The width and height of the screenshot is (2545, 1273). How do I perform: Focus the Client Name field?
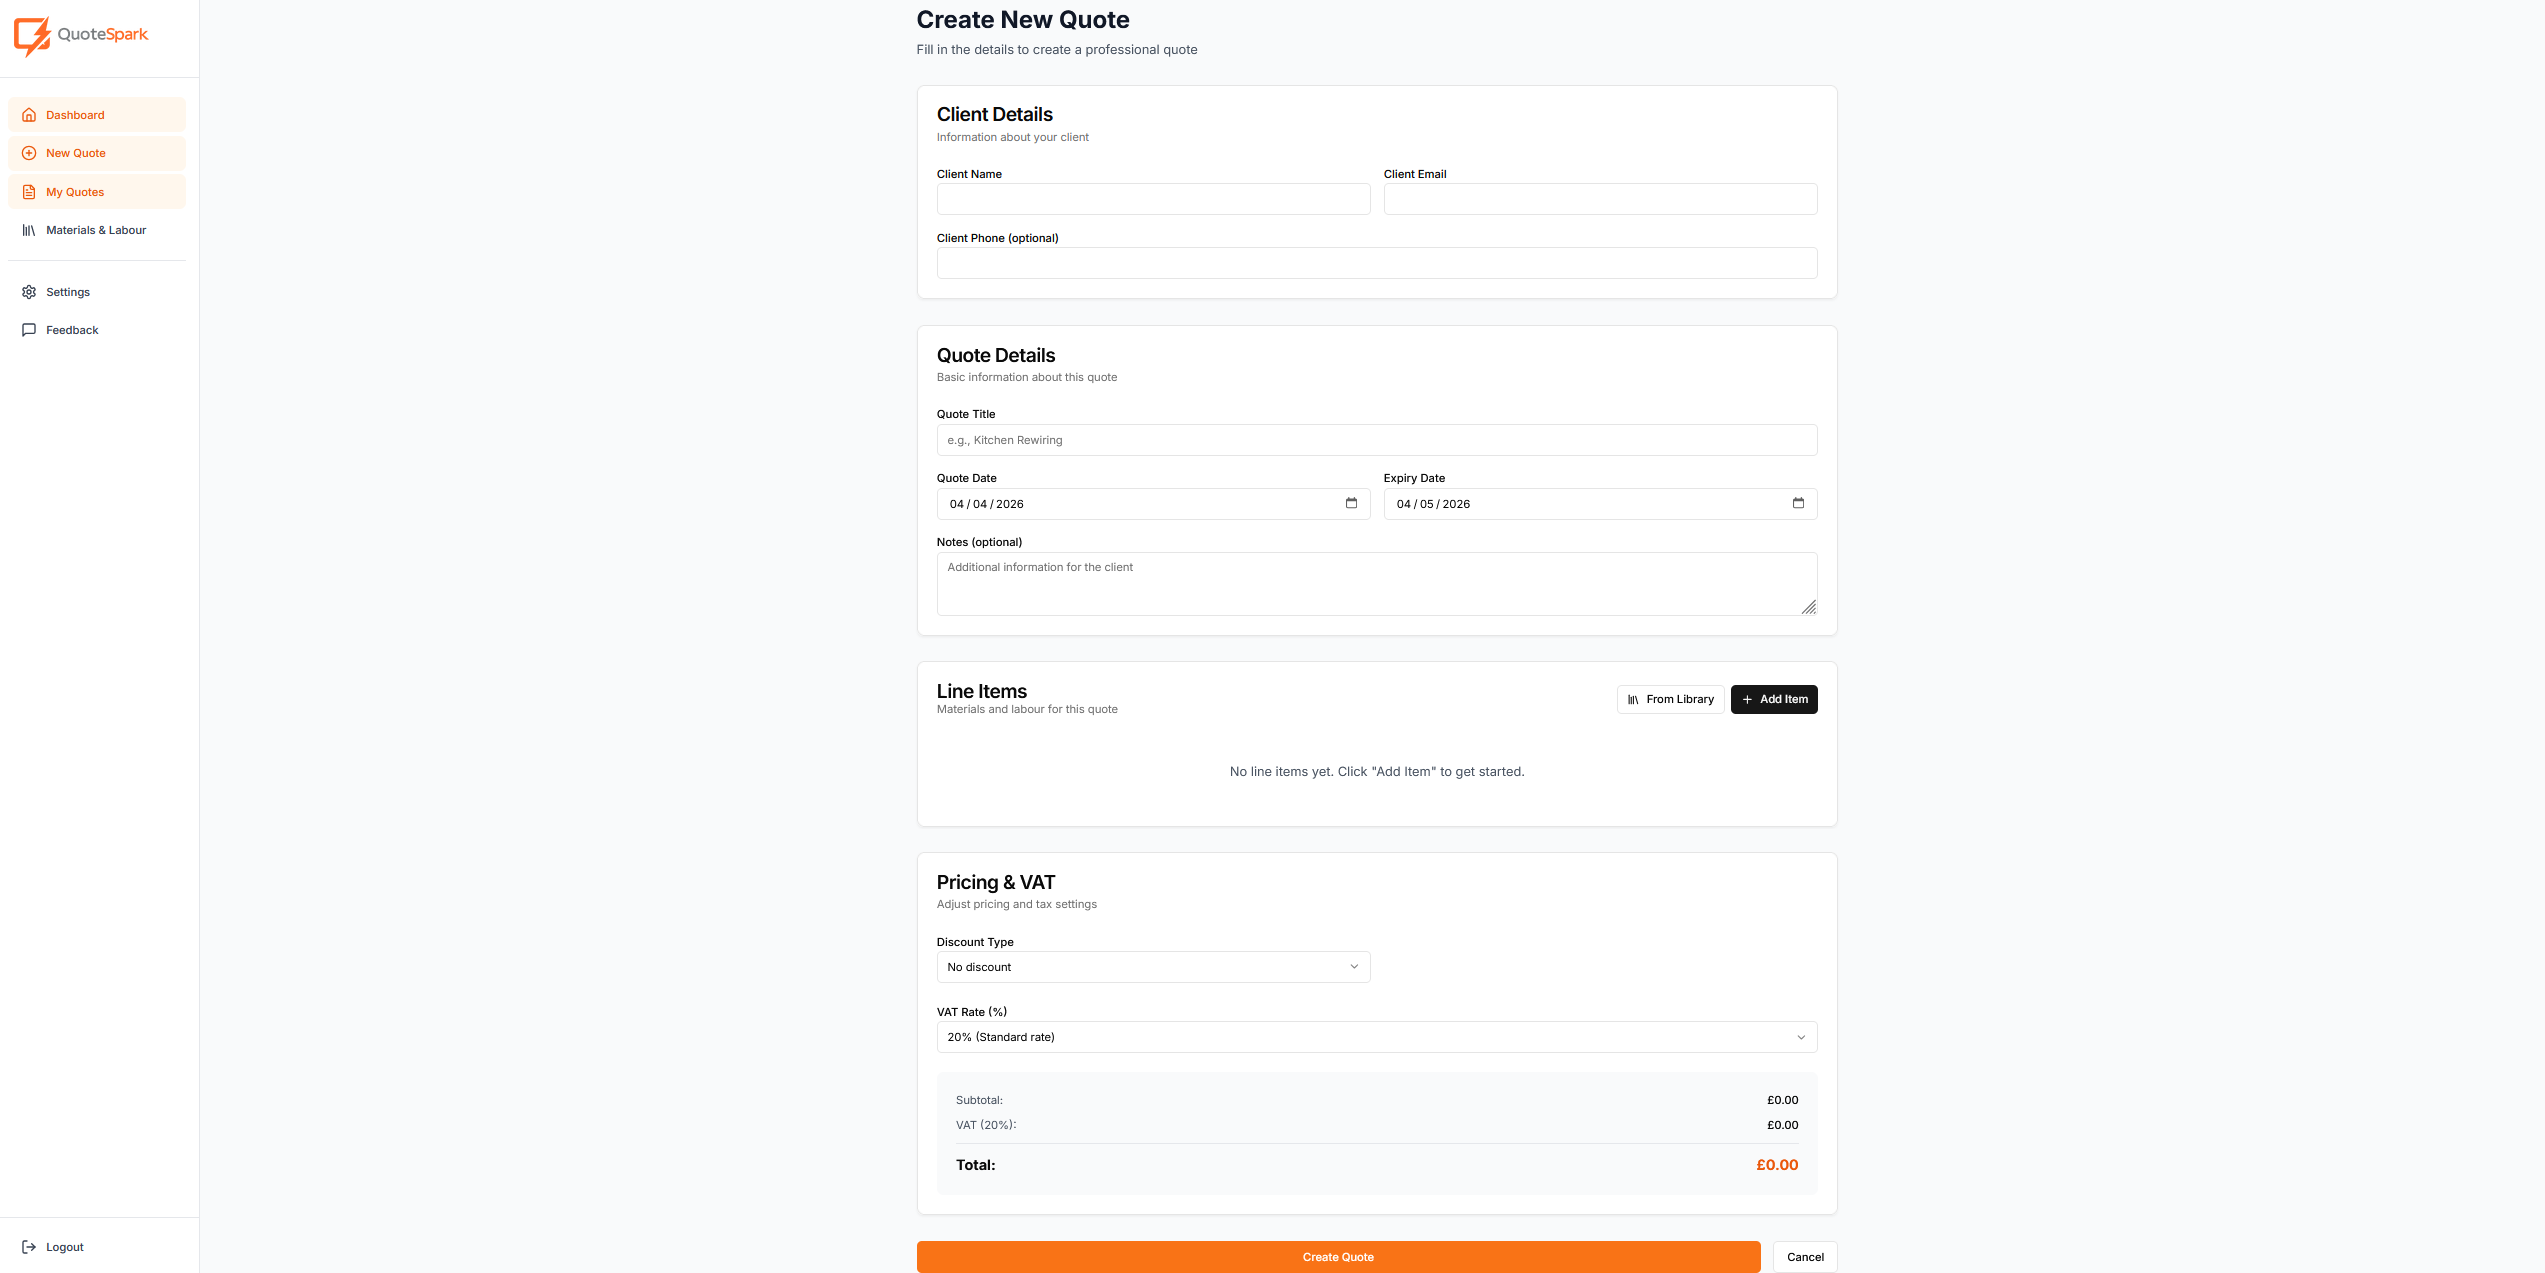click(1152, 199)
